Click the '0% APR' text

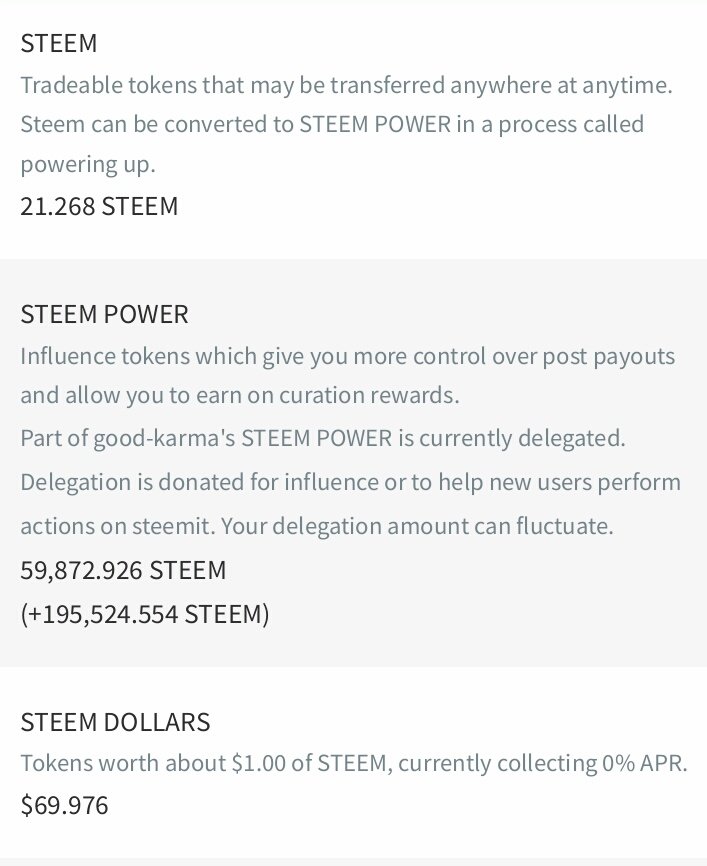coord(645,763)
